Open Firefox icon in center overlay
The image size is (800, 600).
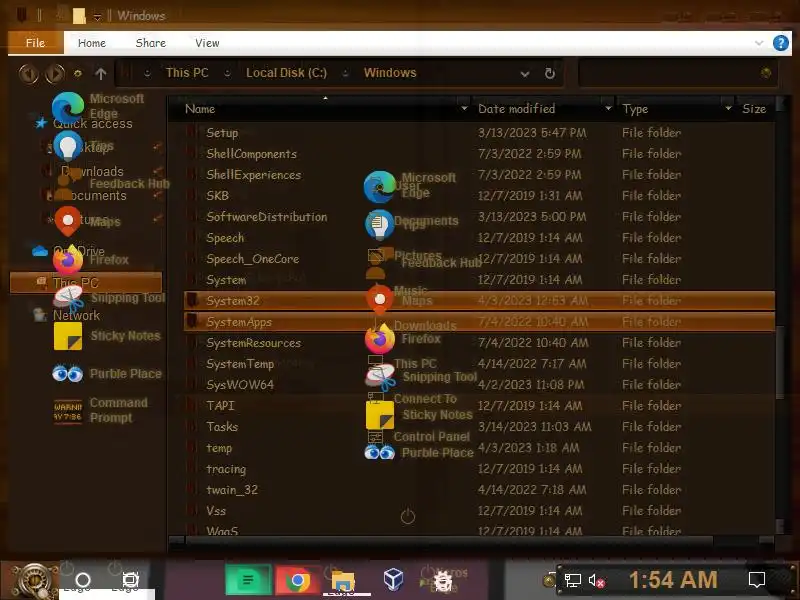coord(380,339)
